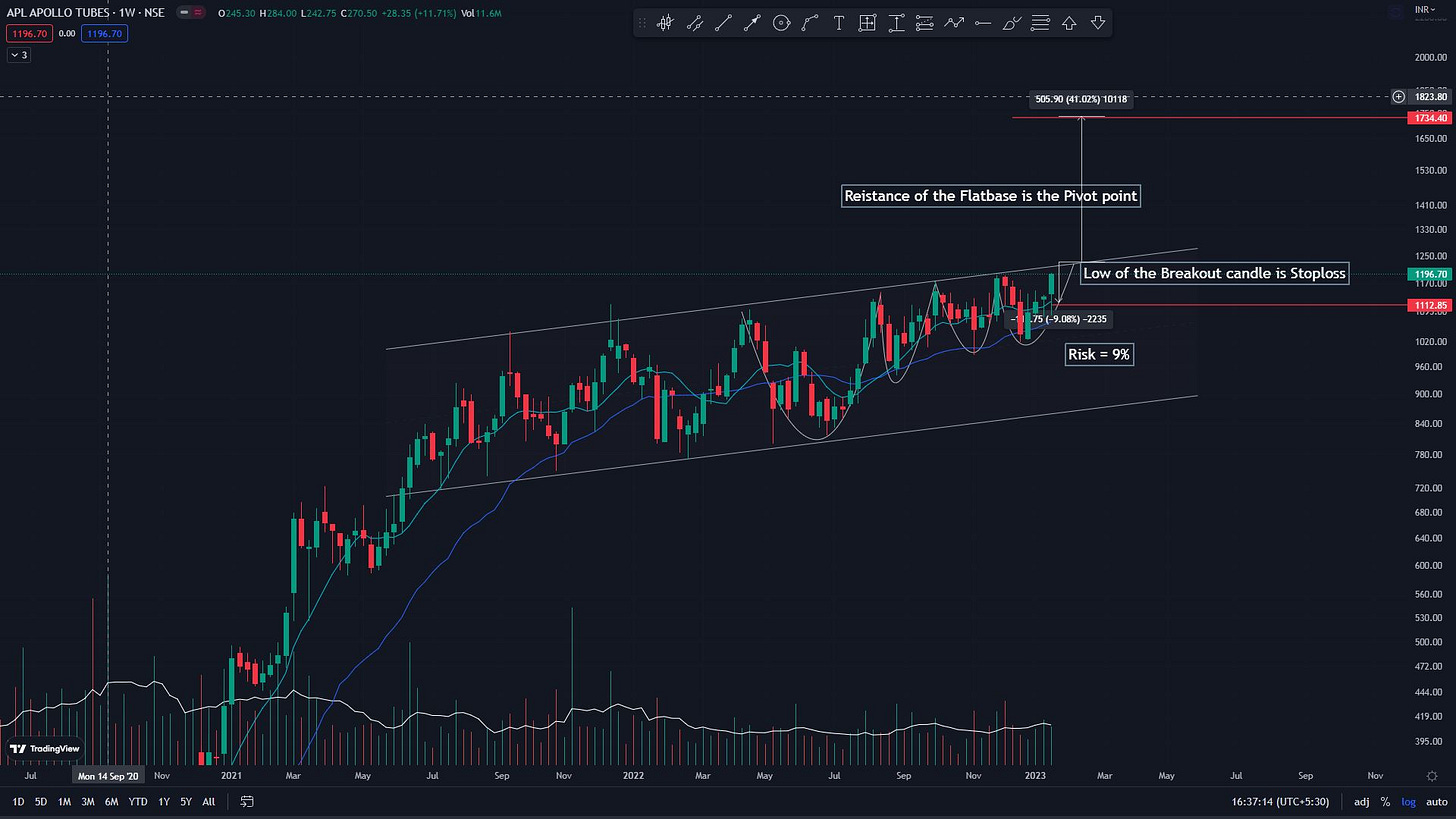This screenshot has width=1456, height=819.
Task: Select 'Reistance of the Flatbase is the Pivot point' note
Action: (x=990, y=196)
